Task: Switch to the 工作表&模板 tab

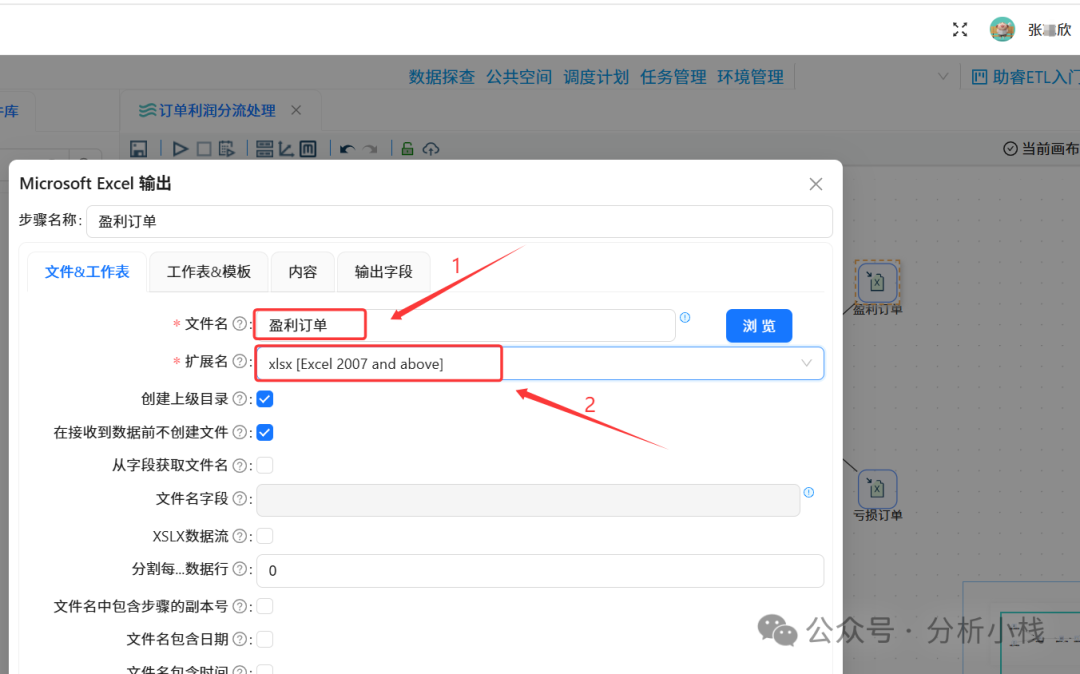Action: click(x=209, y=272)
